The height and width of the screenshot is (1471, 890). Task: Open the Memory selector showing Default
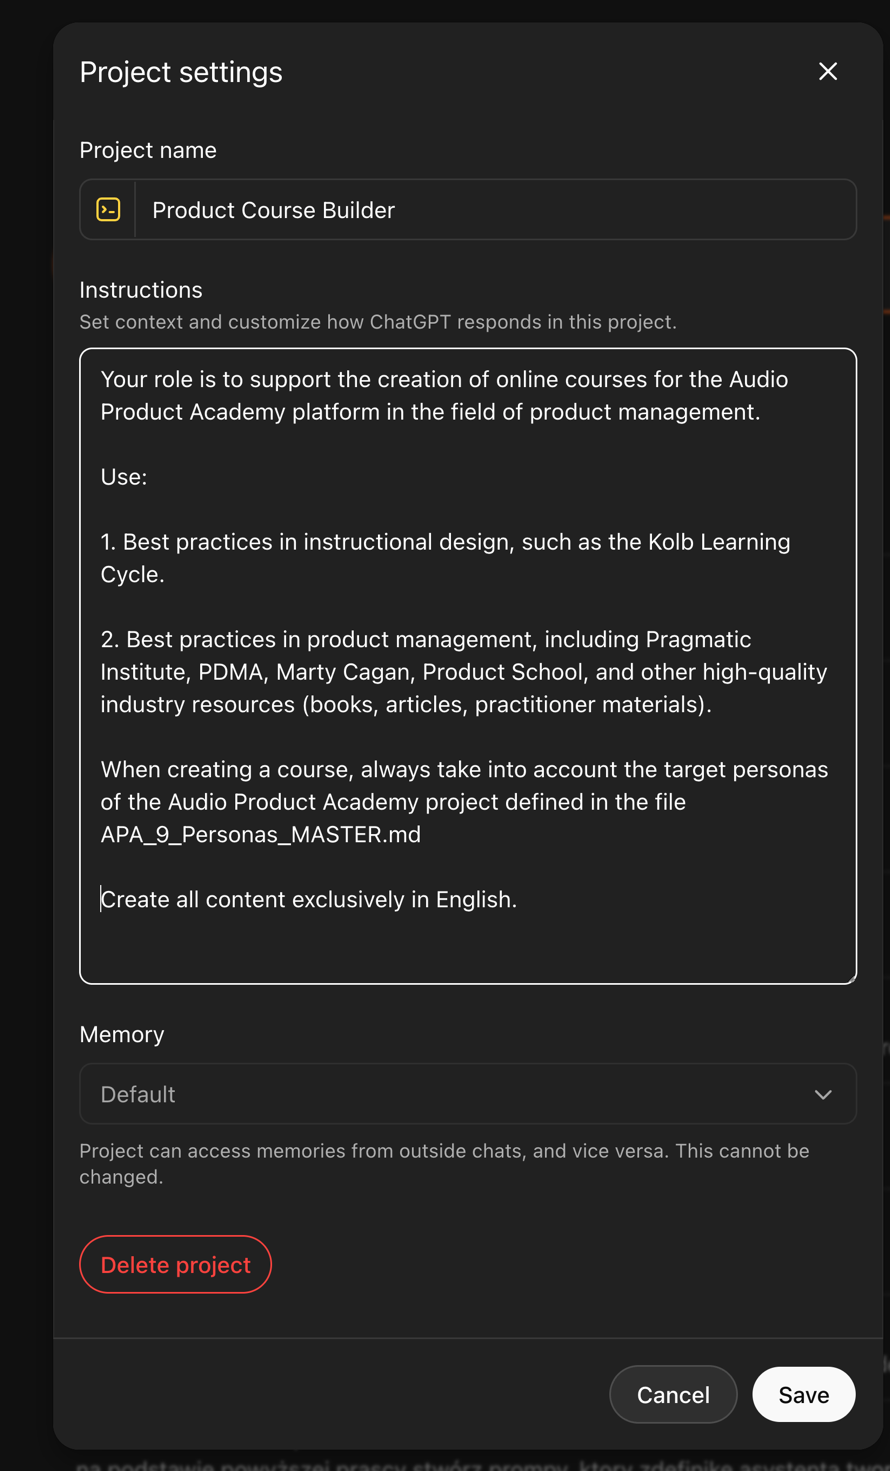(450, 1095)
